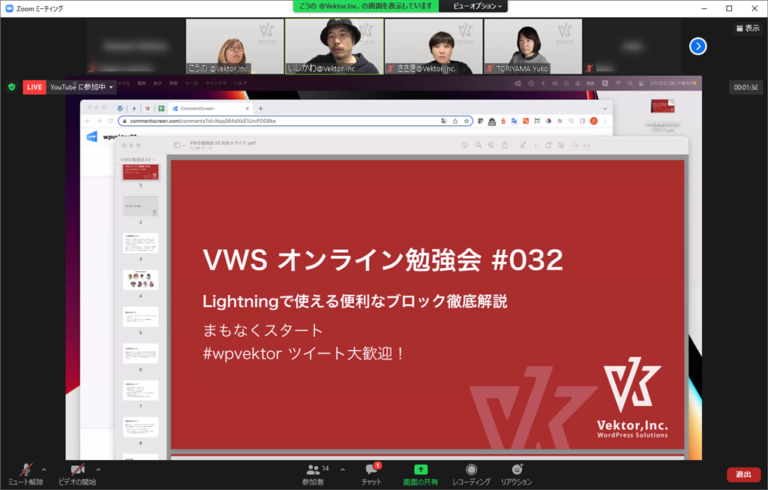Show next participants with blue arrow
Viewport: 768px width, 490px height.
click(x=698, y=47)
